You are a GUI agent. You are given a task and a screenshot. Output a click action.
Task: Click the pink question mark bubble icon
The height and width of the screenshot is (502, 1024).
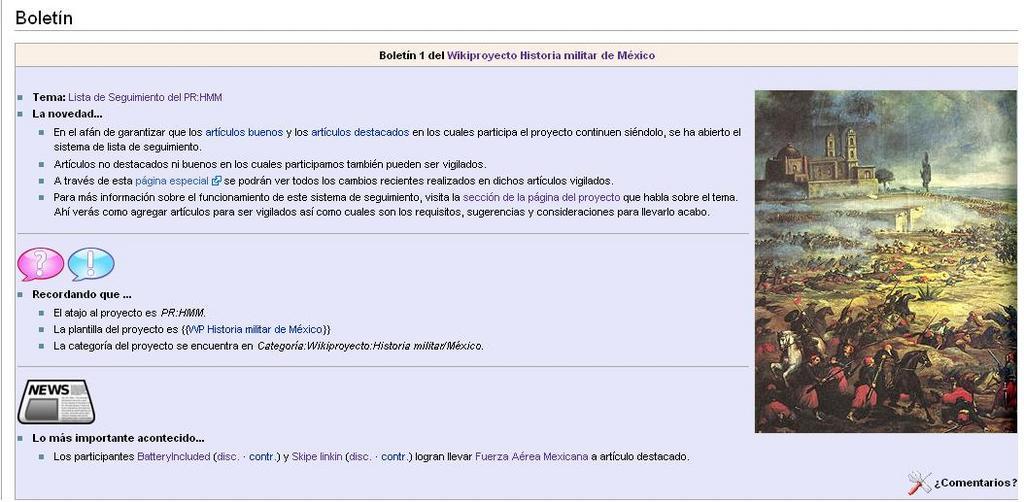(x=41, y=265)
